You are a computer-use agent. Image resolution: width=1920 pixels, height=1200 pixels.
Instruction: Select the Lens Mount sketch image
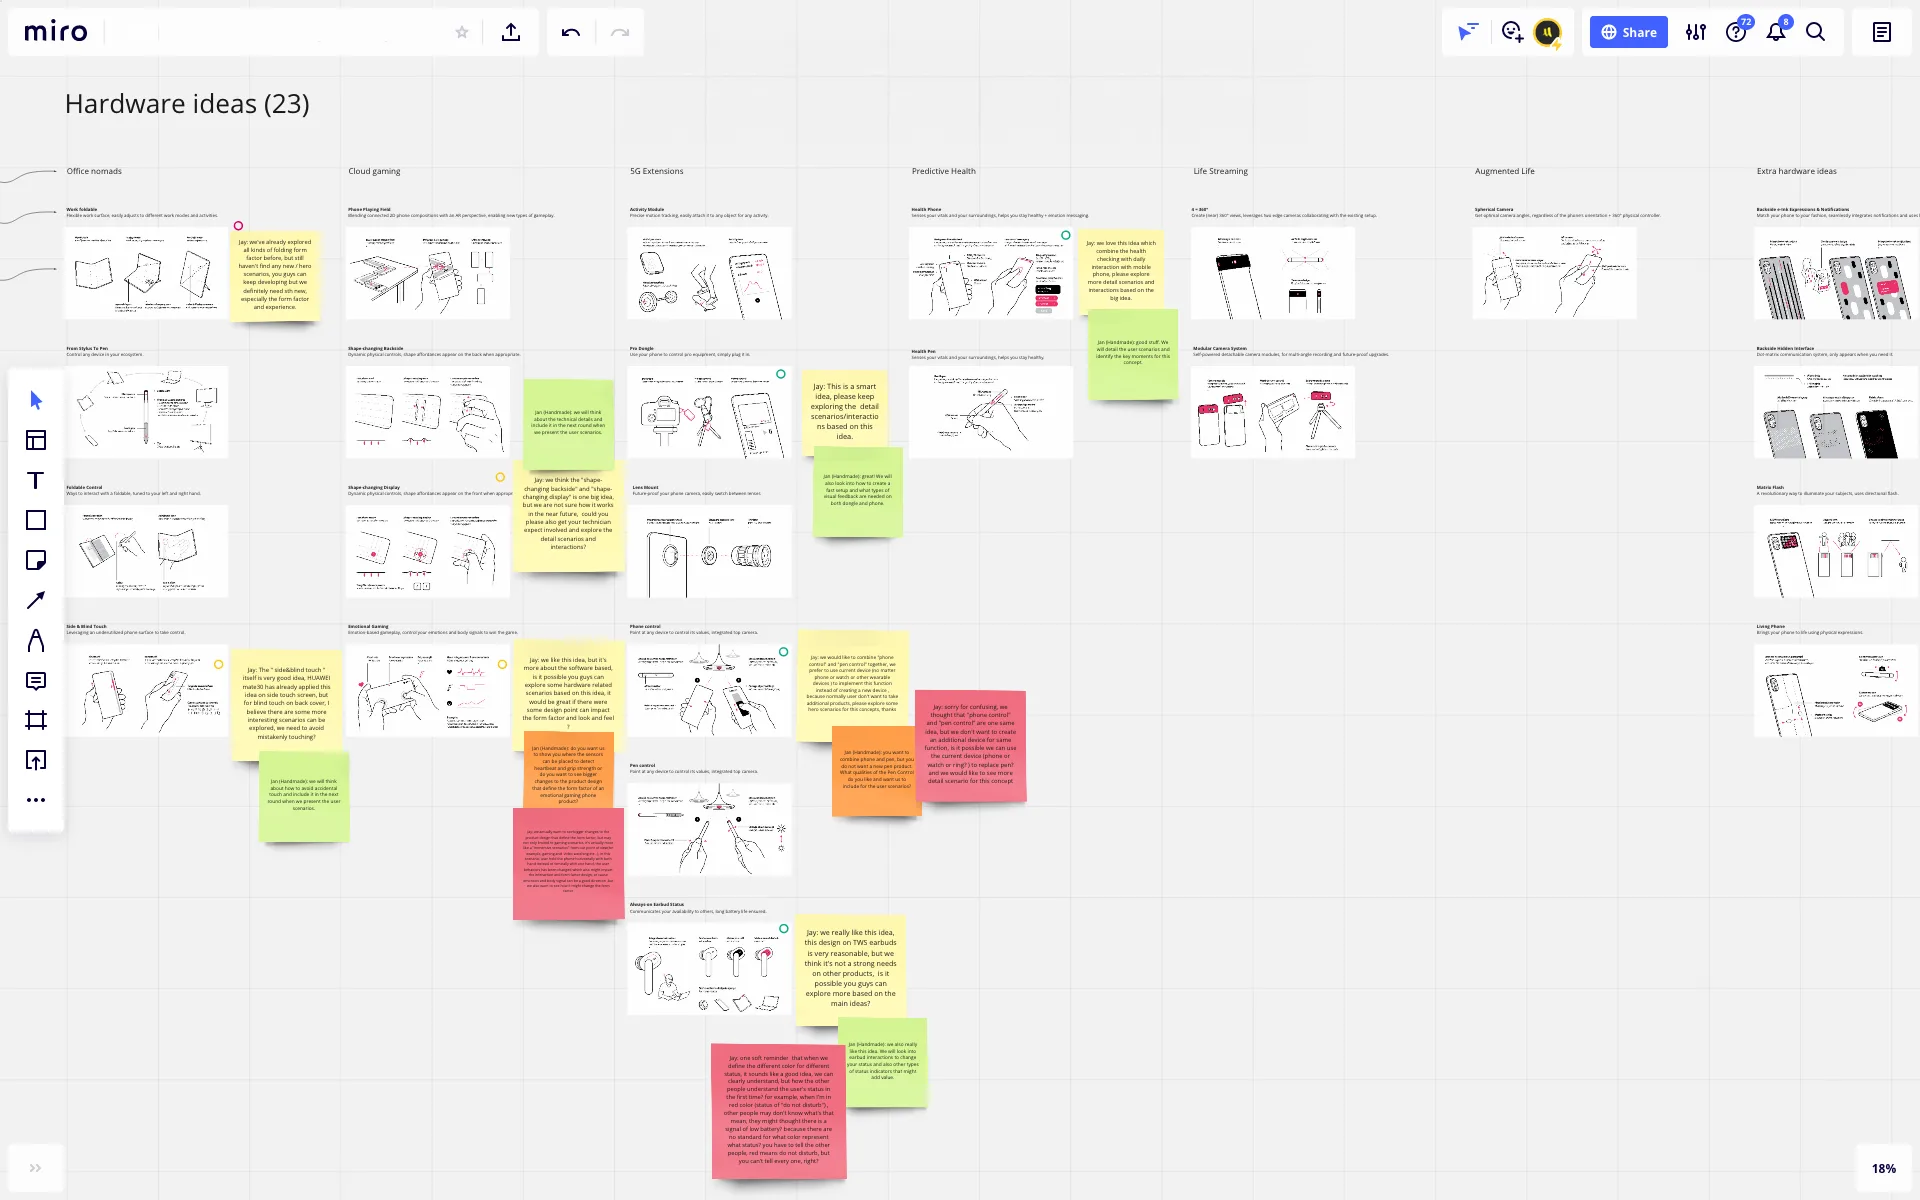(x=709, y=551)
